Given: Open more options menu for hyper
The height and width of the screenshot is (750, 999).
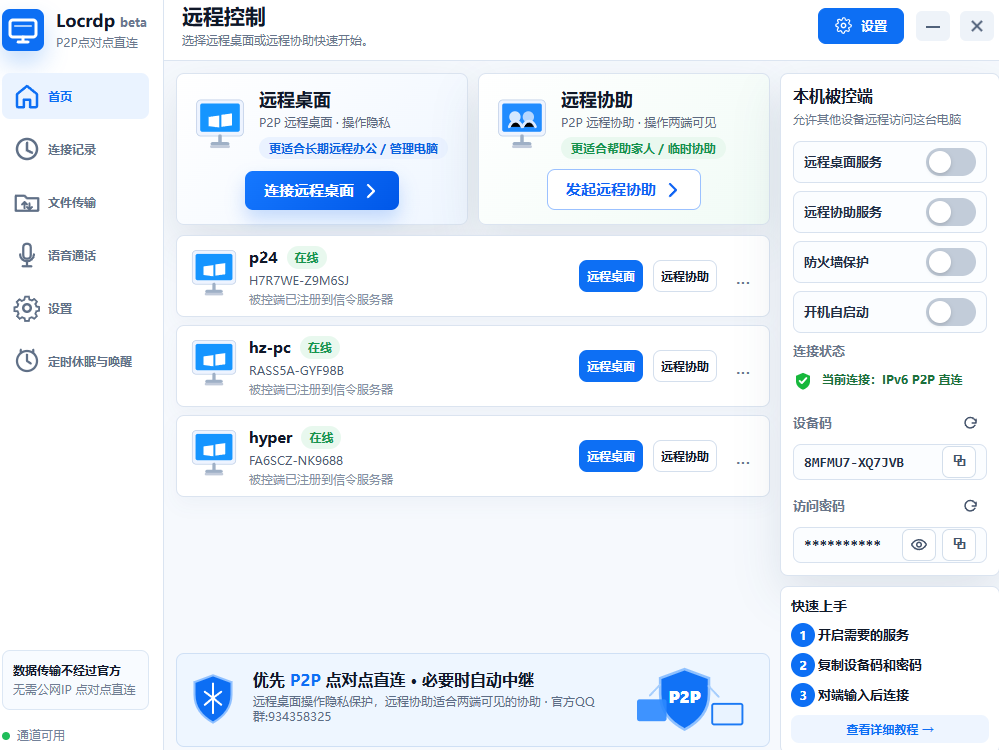Looking at the screenshot, I should [743, 462].
